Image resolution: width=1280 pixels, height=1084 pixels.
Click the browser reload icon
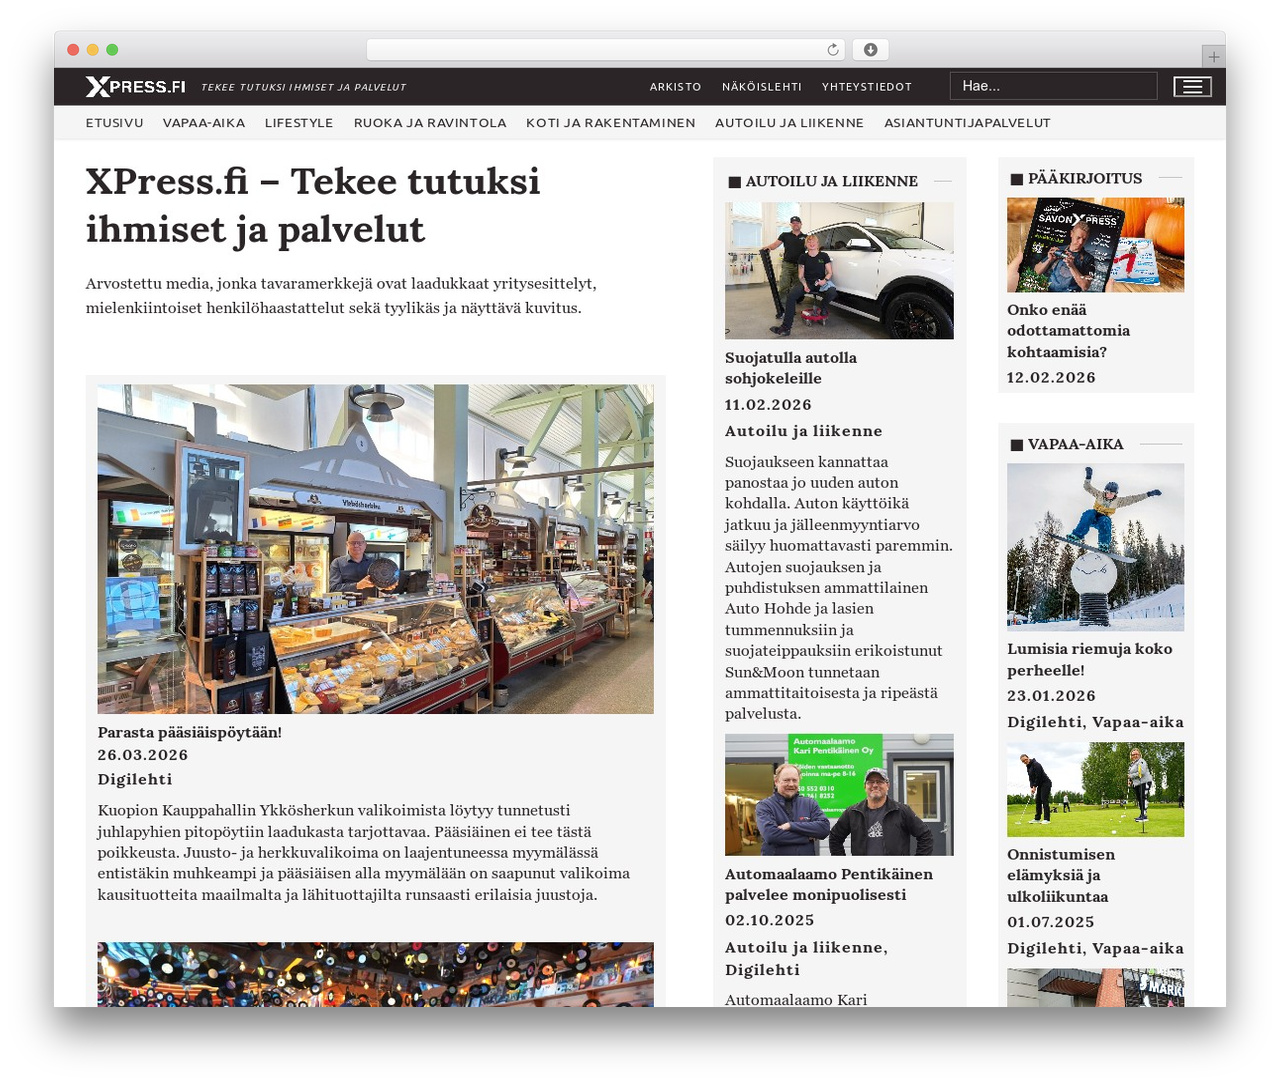tap(833, 50)
